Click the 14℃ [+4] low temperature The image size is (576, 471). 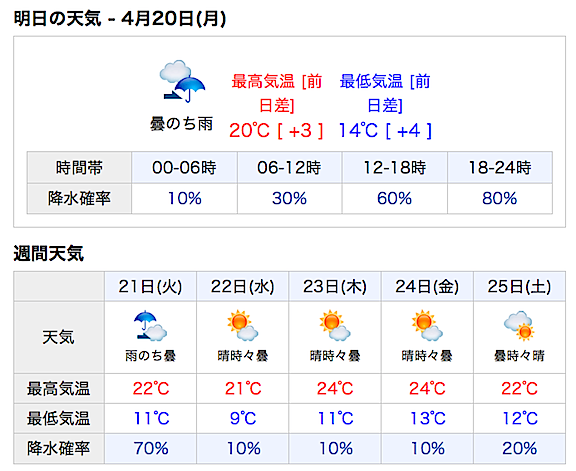coord(385,130)
